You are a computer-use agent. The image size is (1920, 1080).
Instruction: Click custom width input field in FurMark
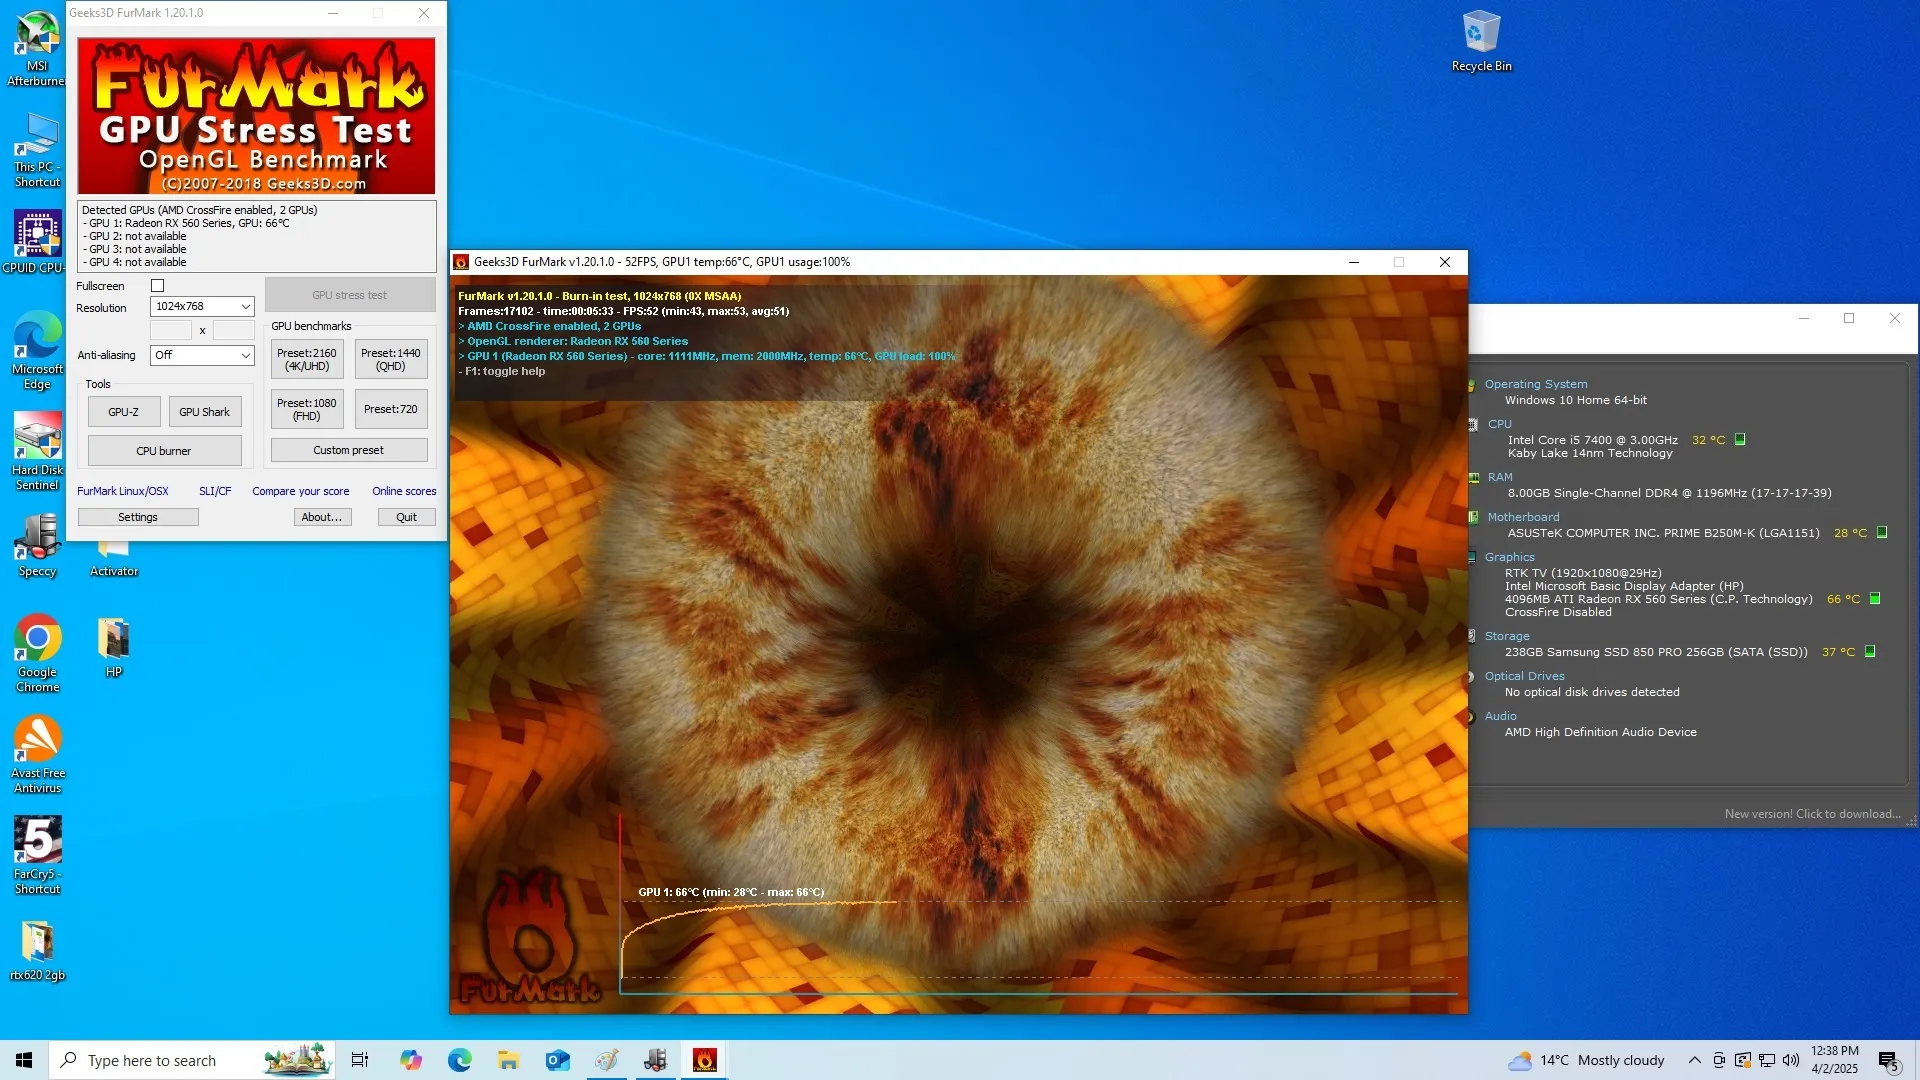coord(171,330)
